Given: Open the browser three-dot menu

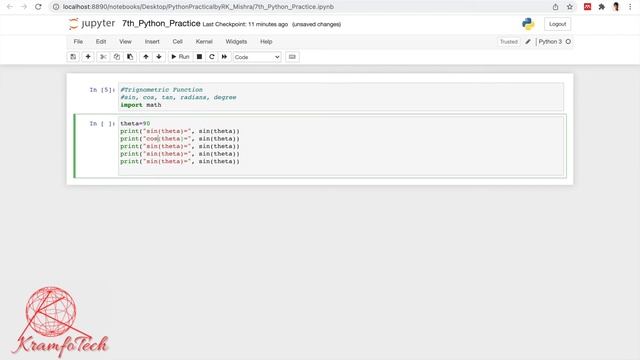Looking at the screenshot, I should tap(630, 7).
